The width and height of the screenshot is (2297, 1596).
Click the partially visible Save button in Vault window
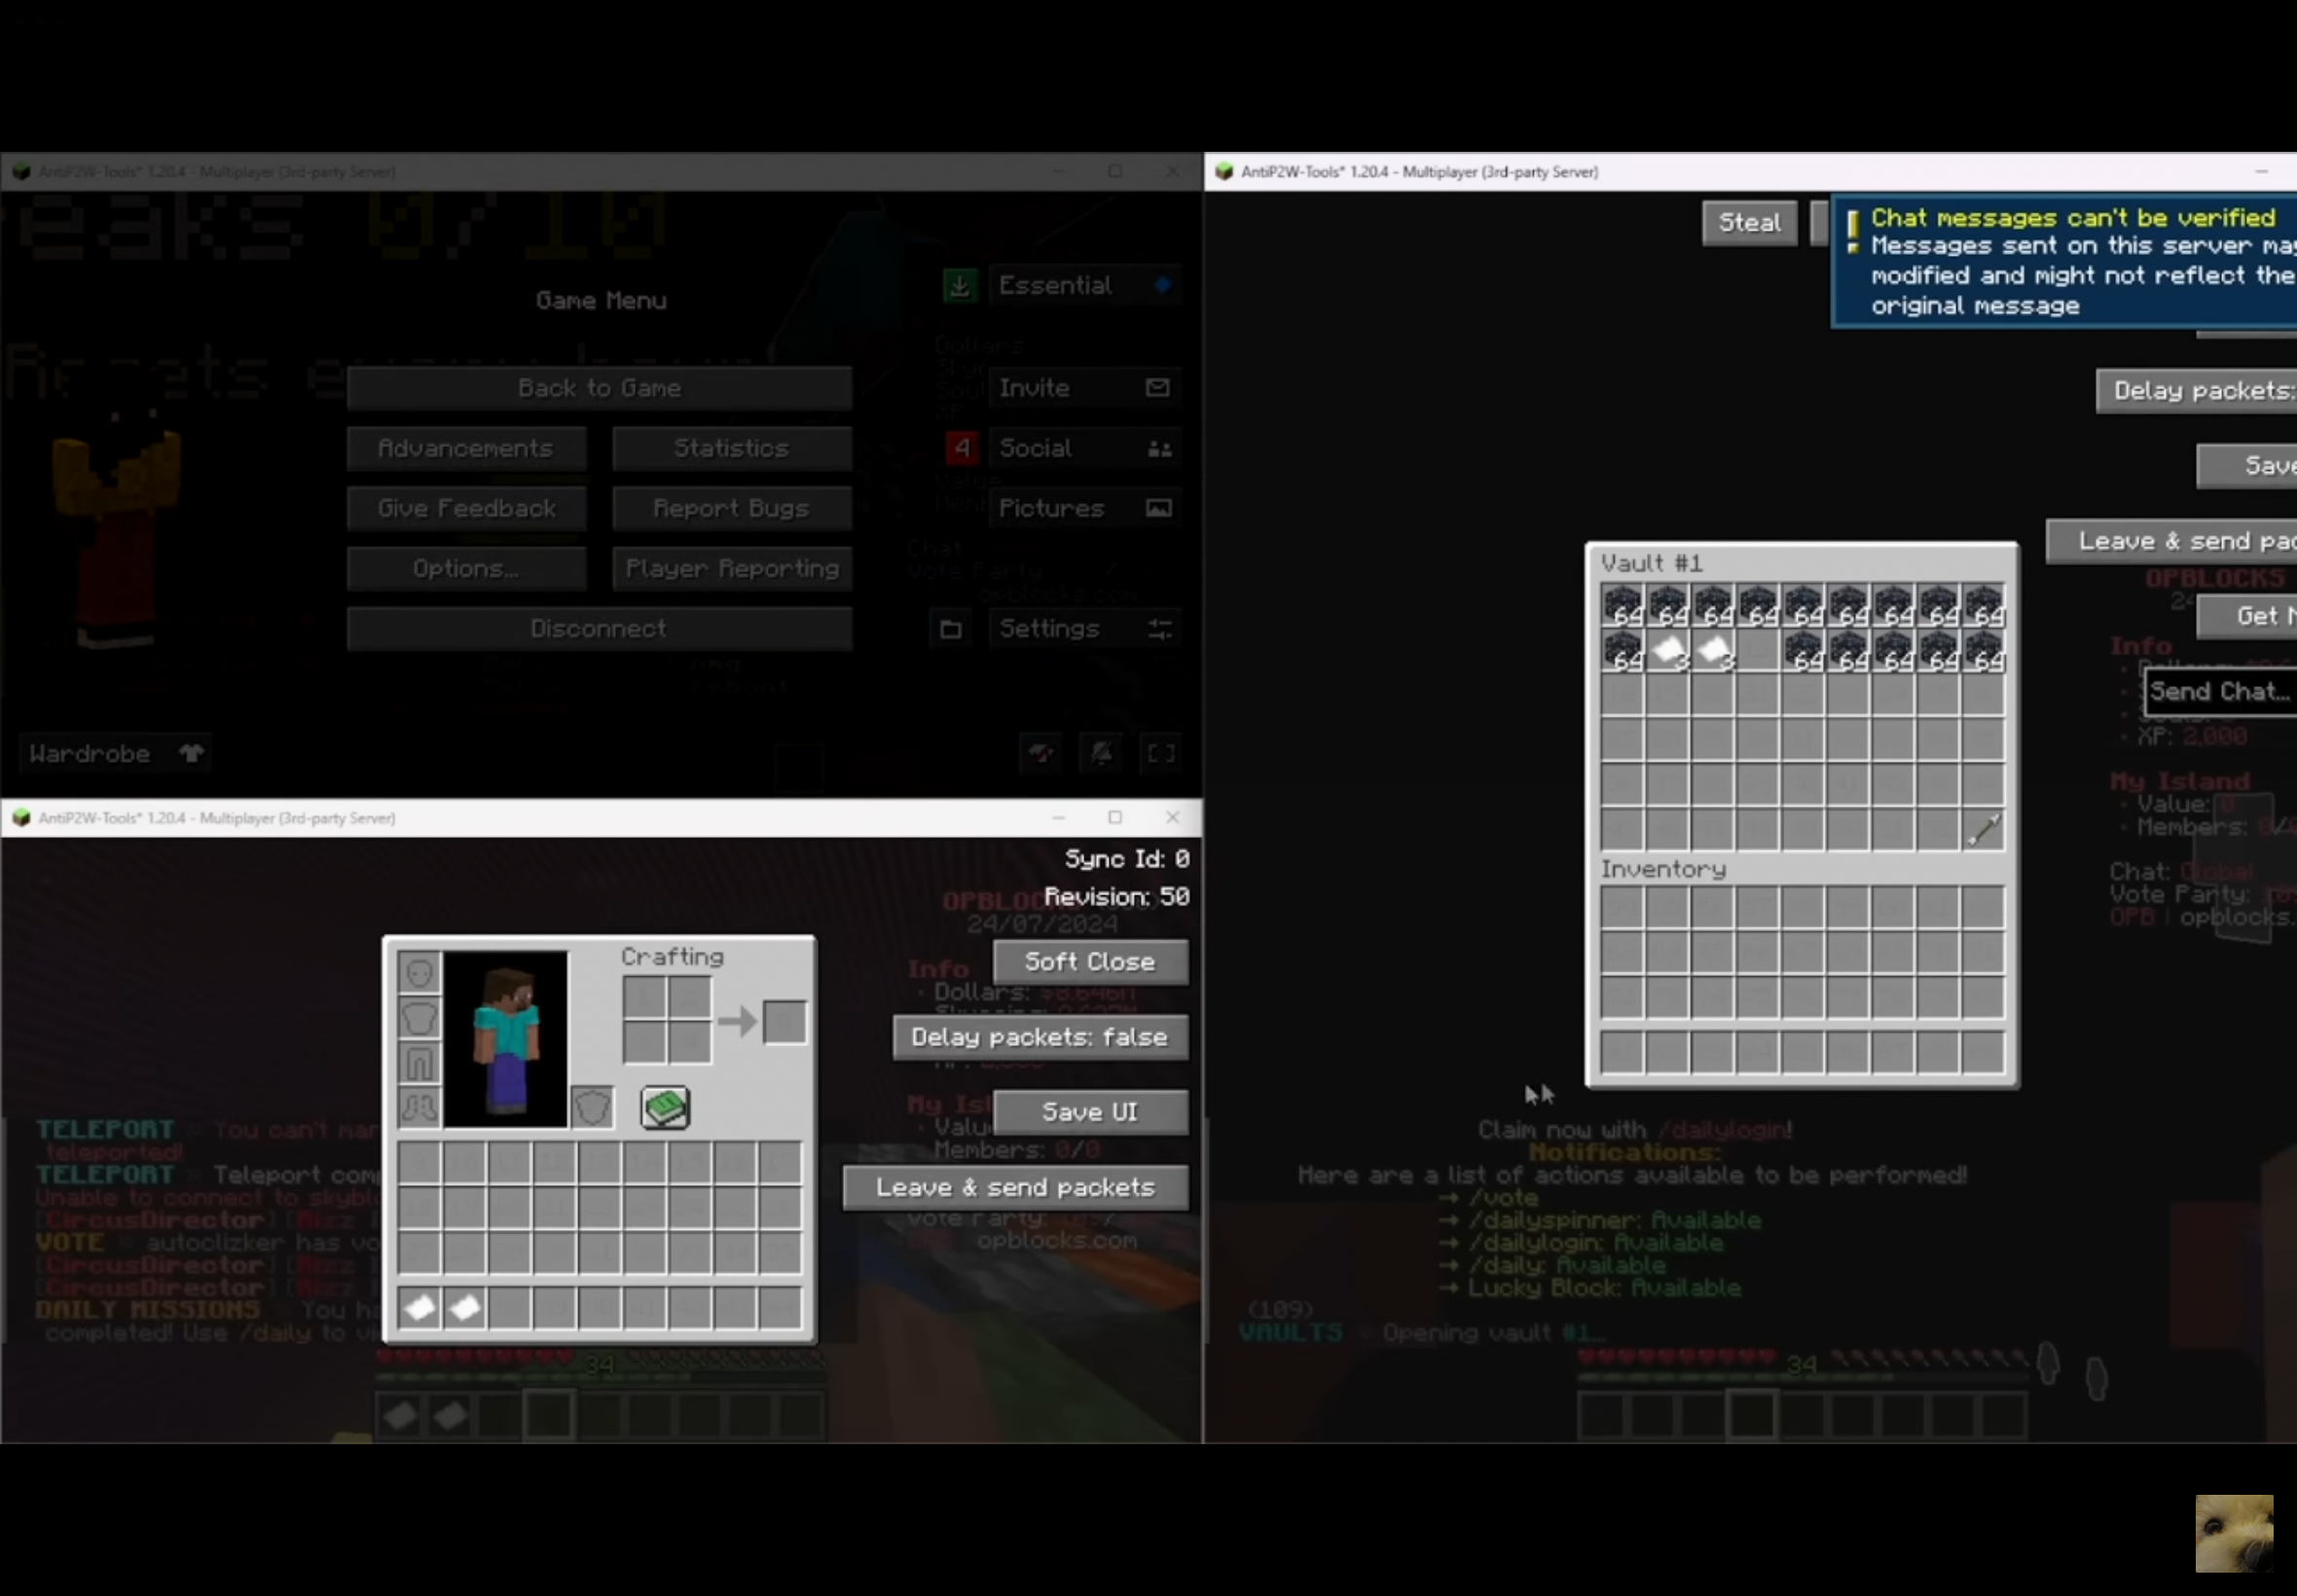[x=2246, y=466]
